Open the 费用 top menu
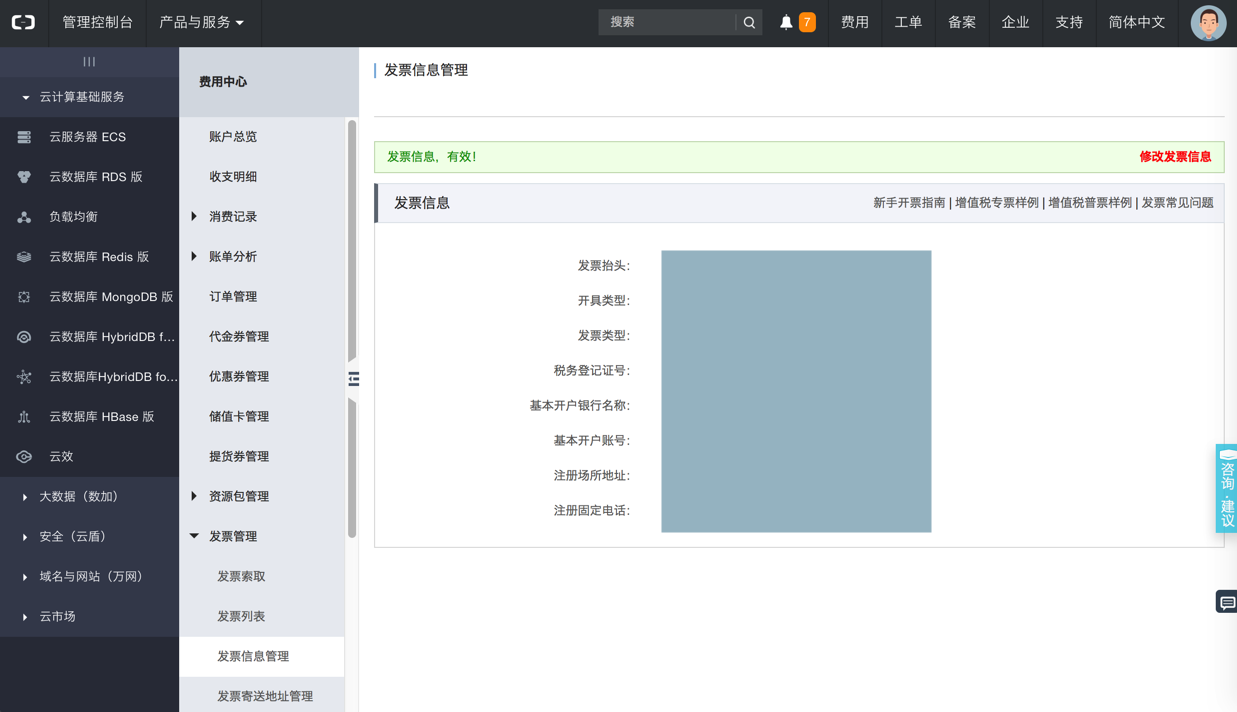The height and width of the screenshot is (712, 1237). [855, 22]
